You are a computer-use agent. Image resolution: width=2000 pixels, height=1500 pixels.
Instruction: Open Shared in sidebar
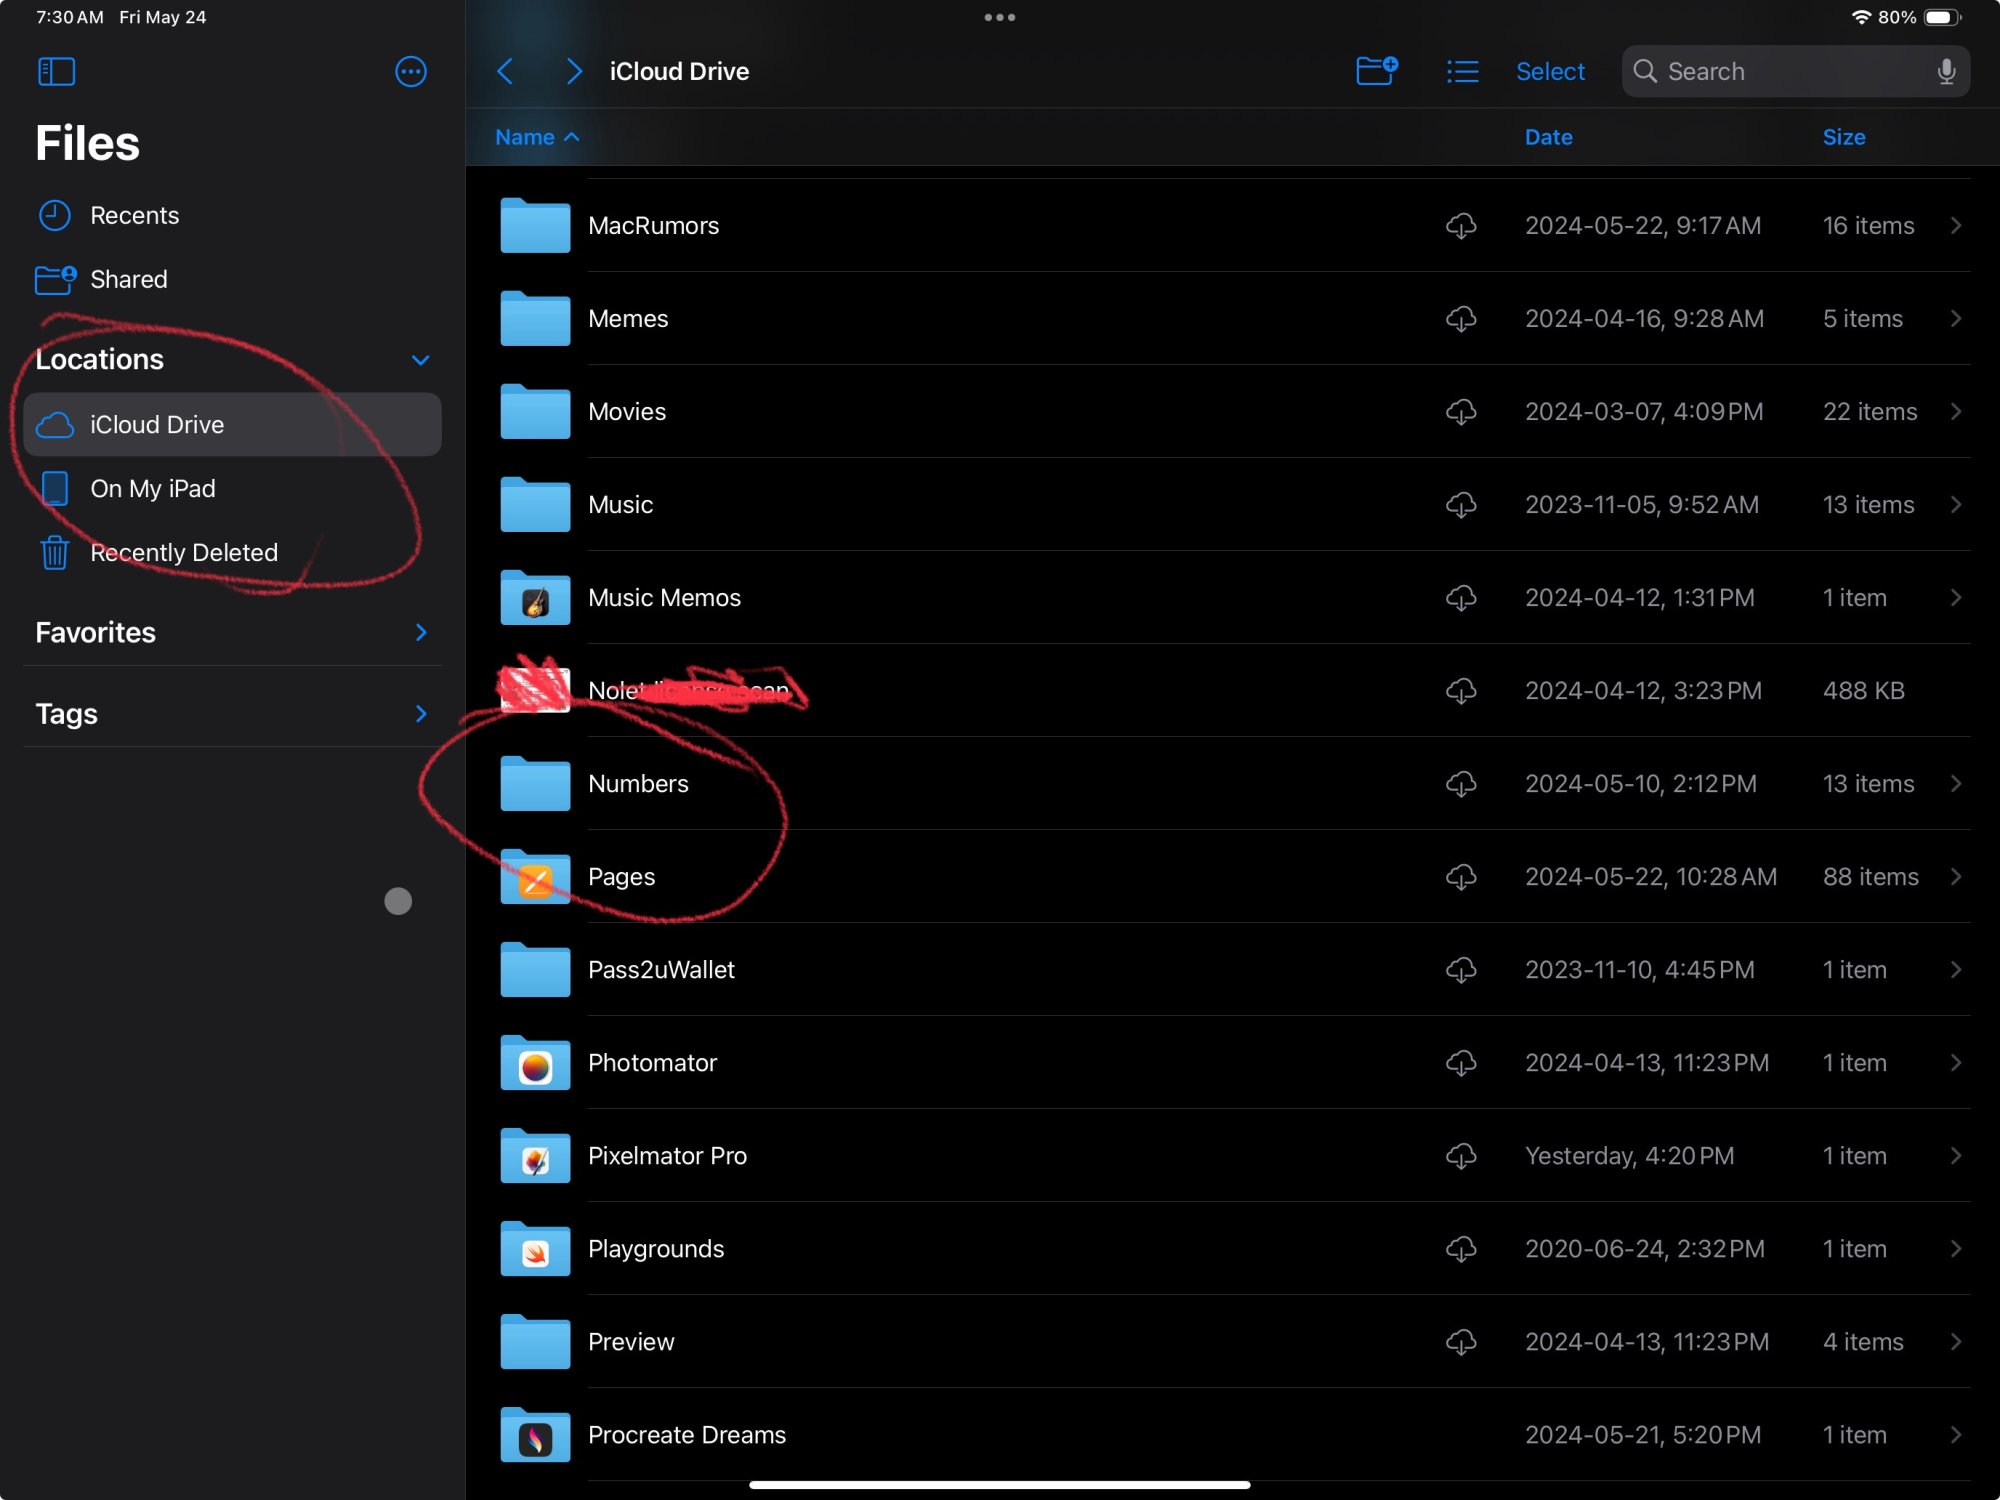pyautogui.click(x=232, y=279)
